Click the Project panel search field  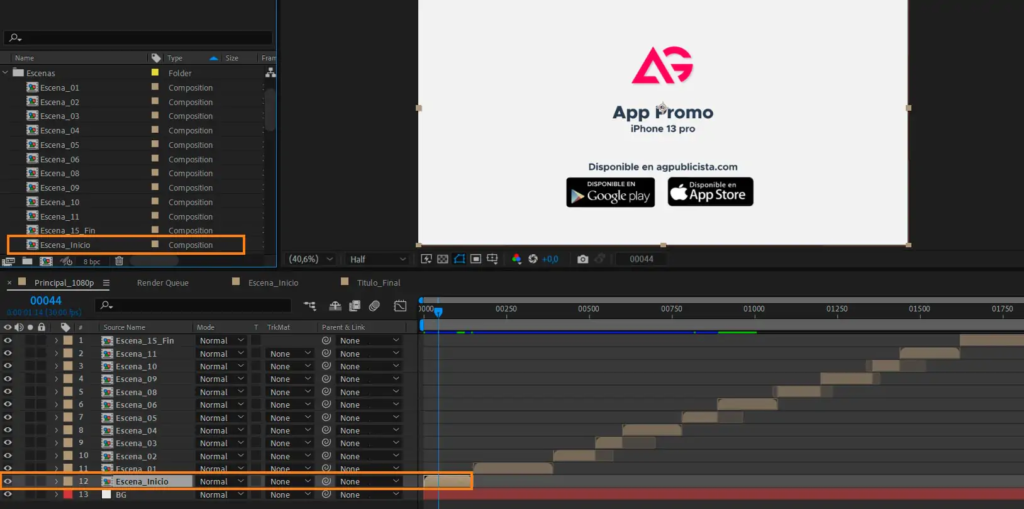tap(138, 38)
